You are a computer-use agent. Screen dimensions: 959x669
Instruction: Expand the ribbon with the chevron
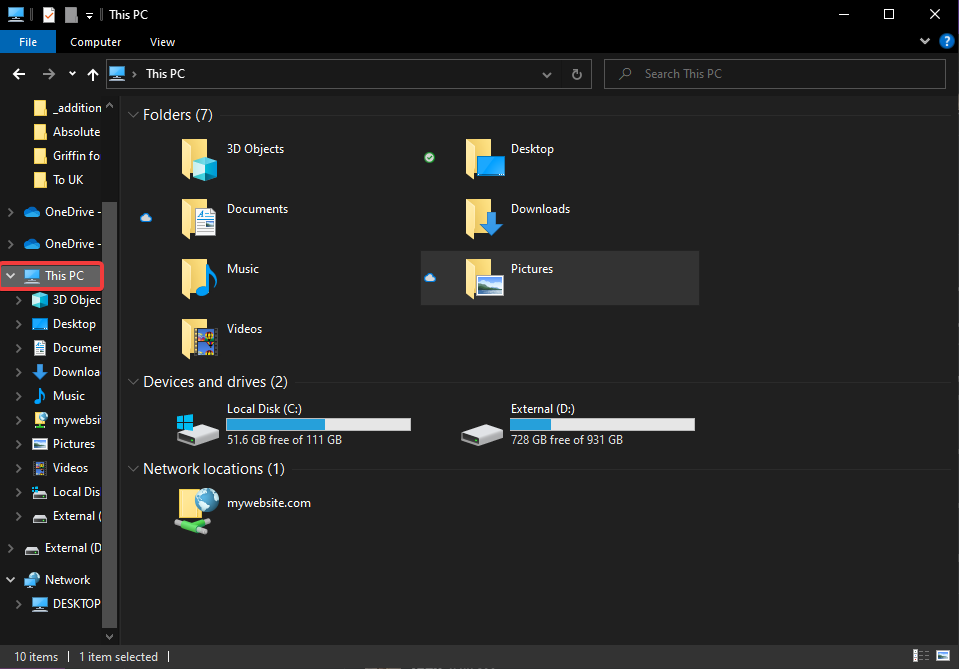click(925, 42)
